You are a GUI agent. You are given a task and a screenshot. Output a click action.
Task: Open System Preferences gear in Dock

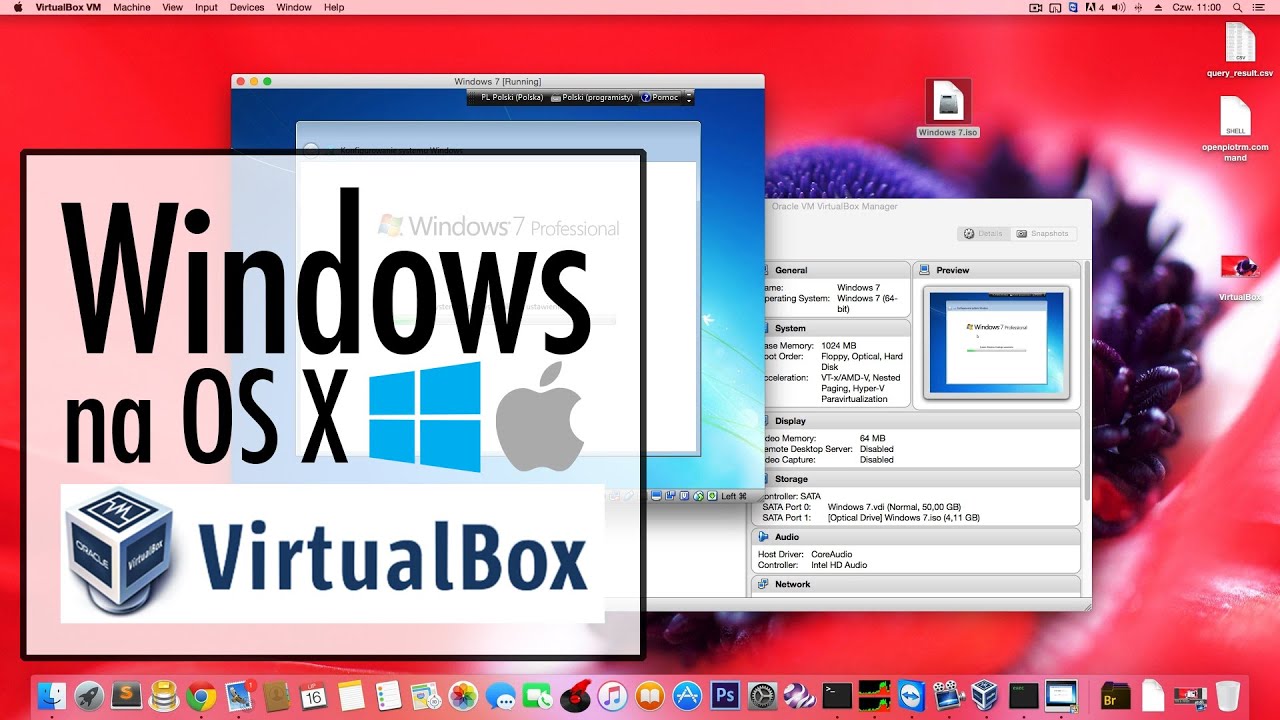pos(762,696)
